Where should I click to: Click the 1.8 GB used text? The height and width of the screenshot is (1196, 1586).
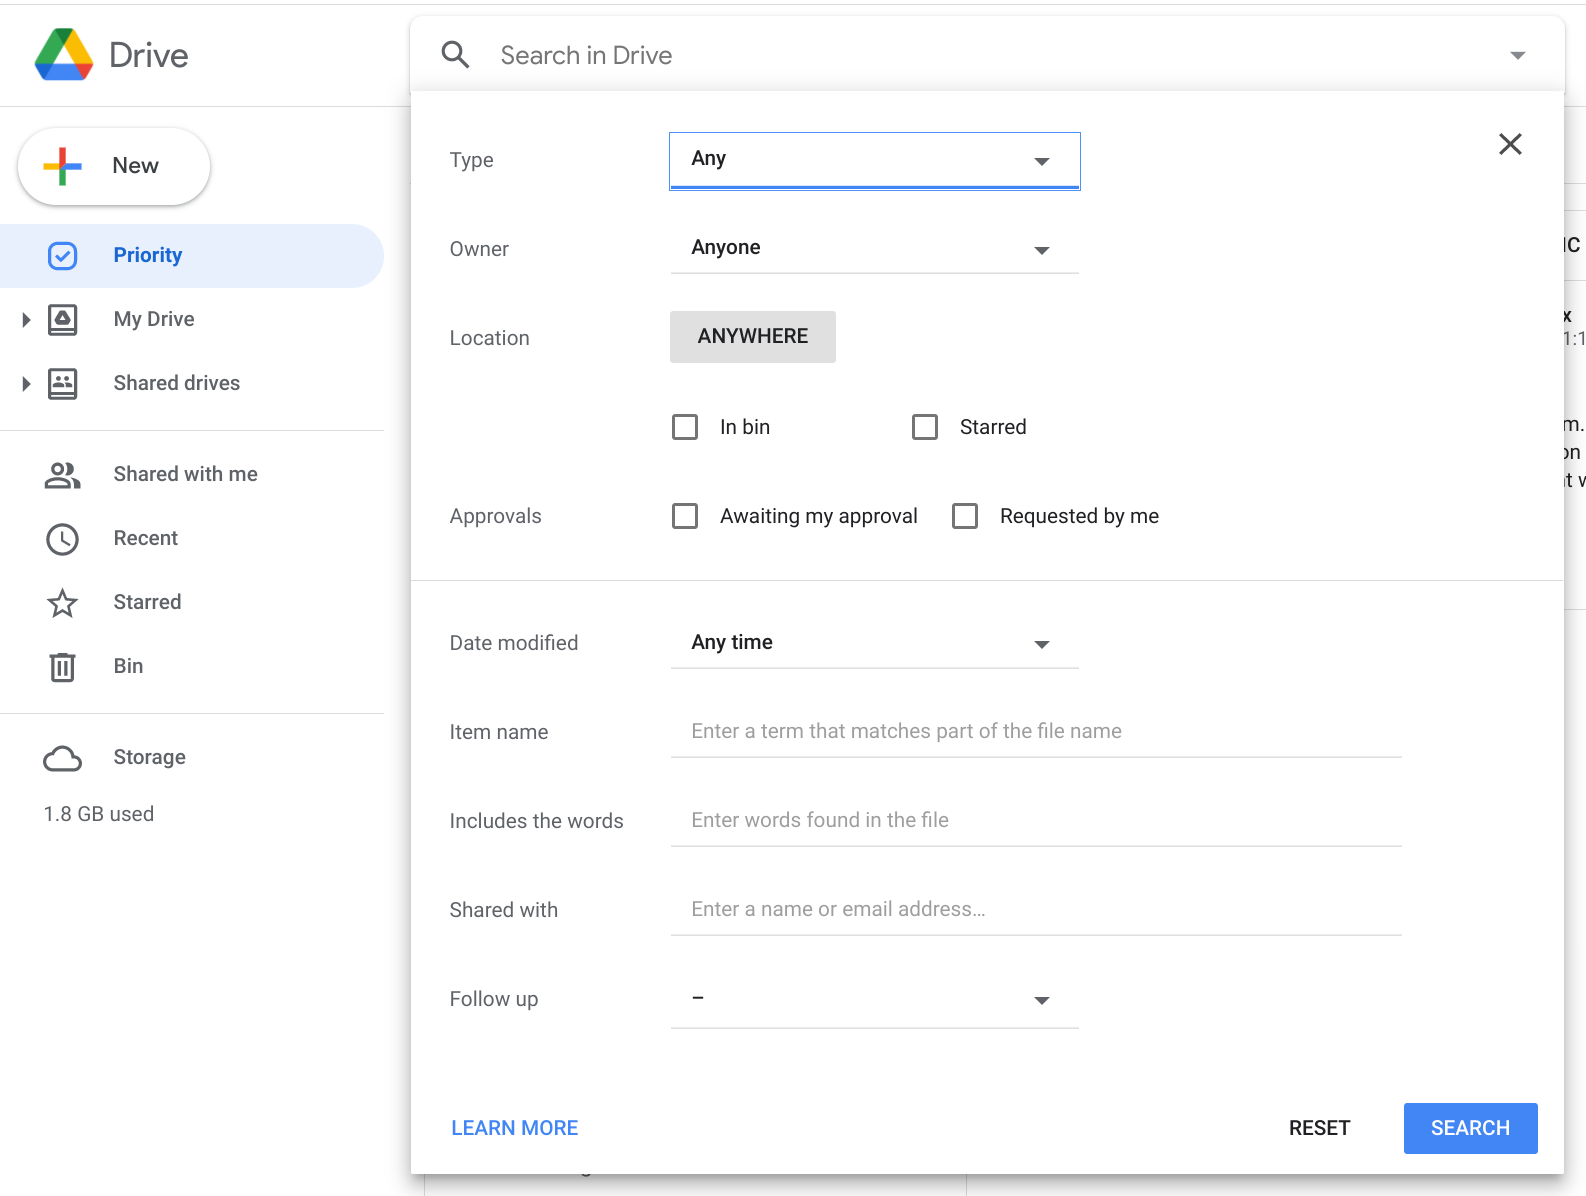tap(99, 814)
